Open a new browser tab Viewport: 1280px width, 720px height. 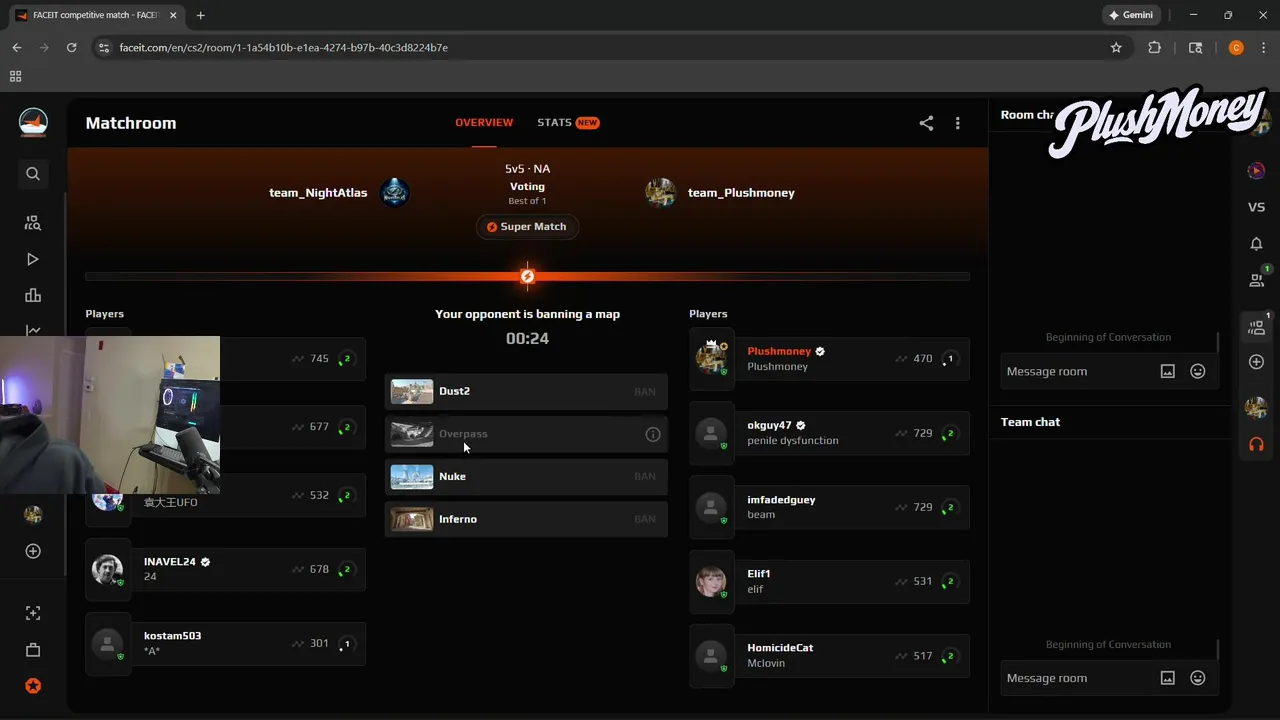[201, 15]
